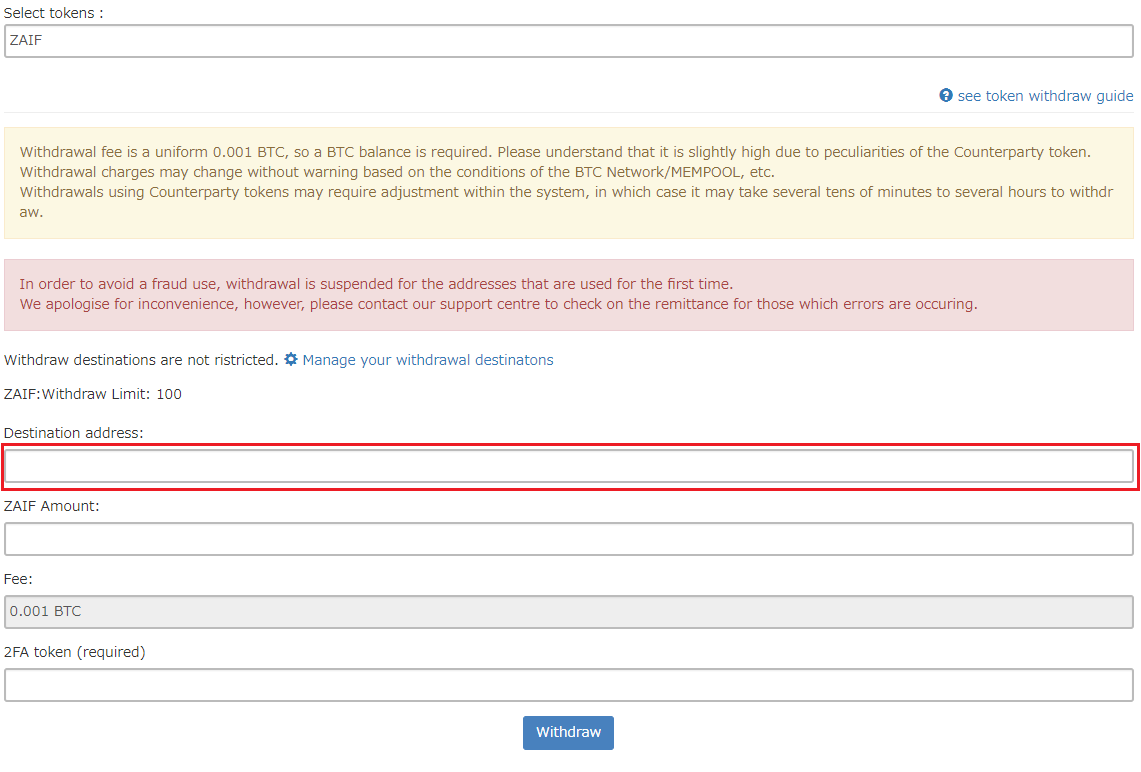The width and height of the screenshot is (1141, 772).
Task: Focus the Destination address input field
Action: (568, 466)
